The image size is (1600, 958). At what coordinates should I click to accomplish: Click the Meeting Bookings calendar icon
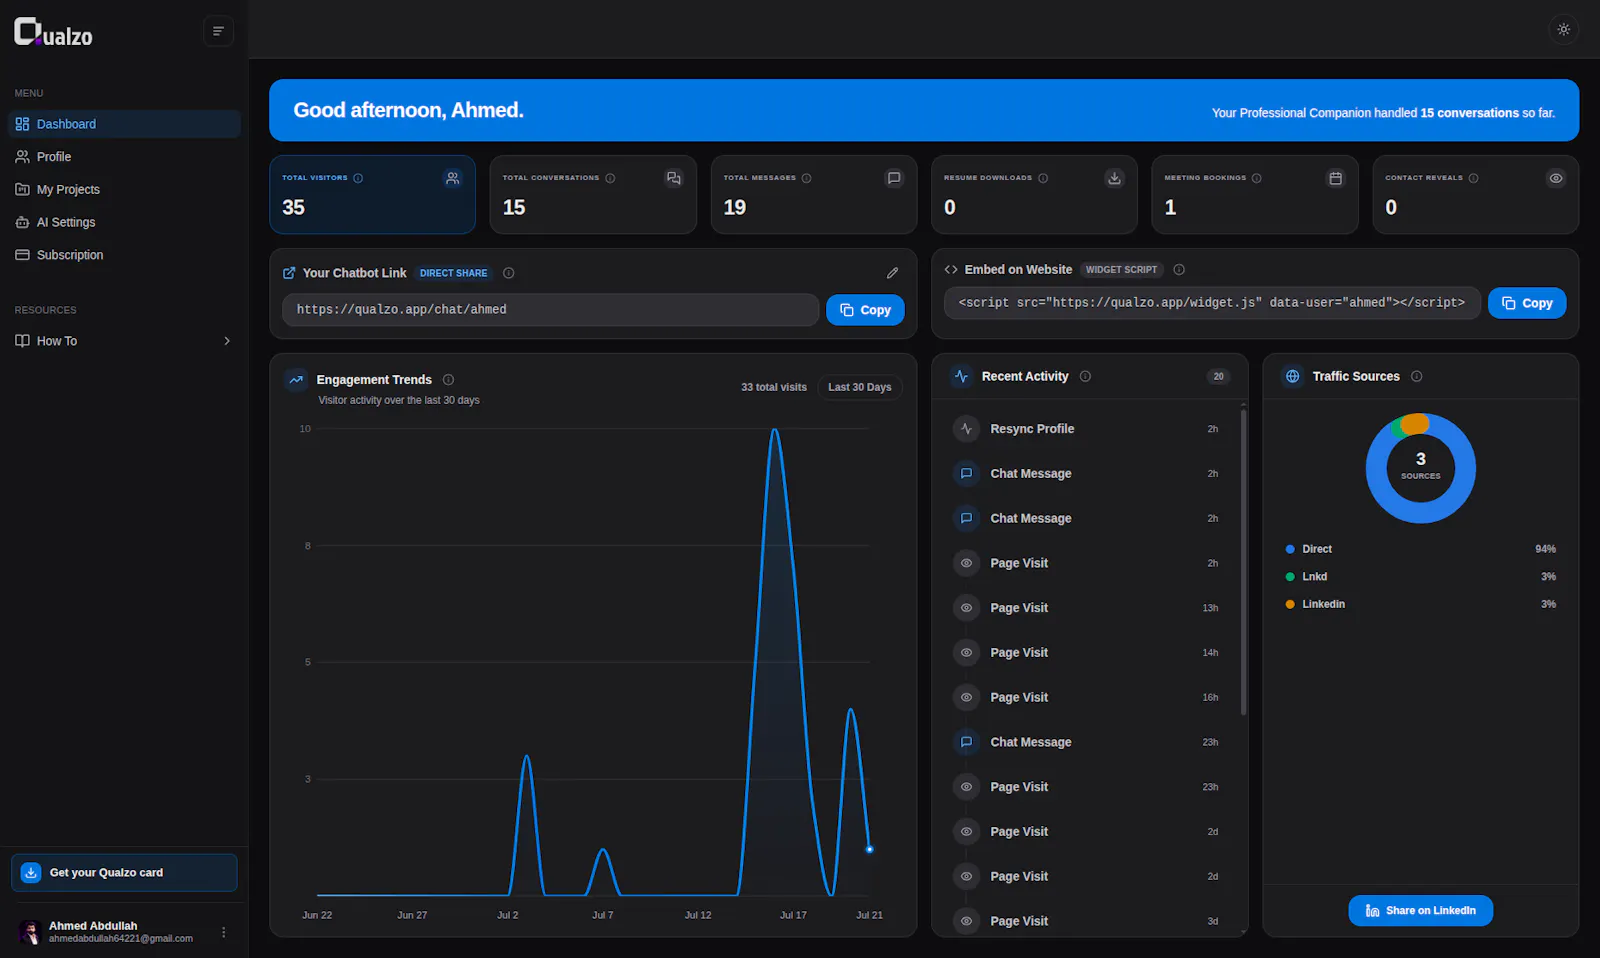(x=1335, y=178)
